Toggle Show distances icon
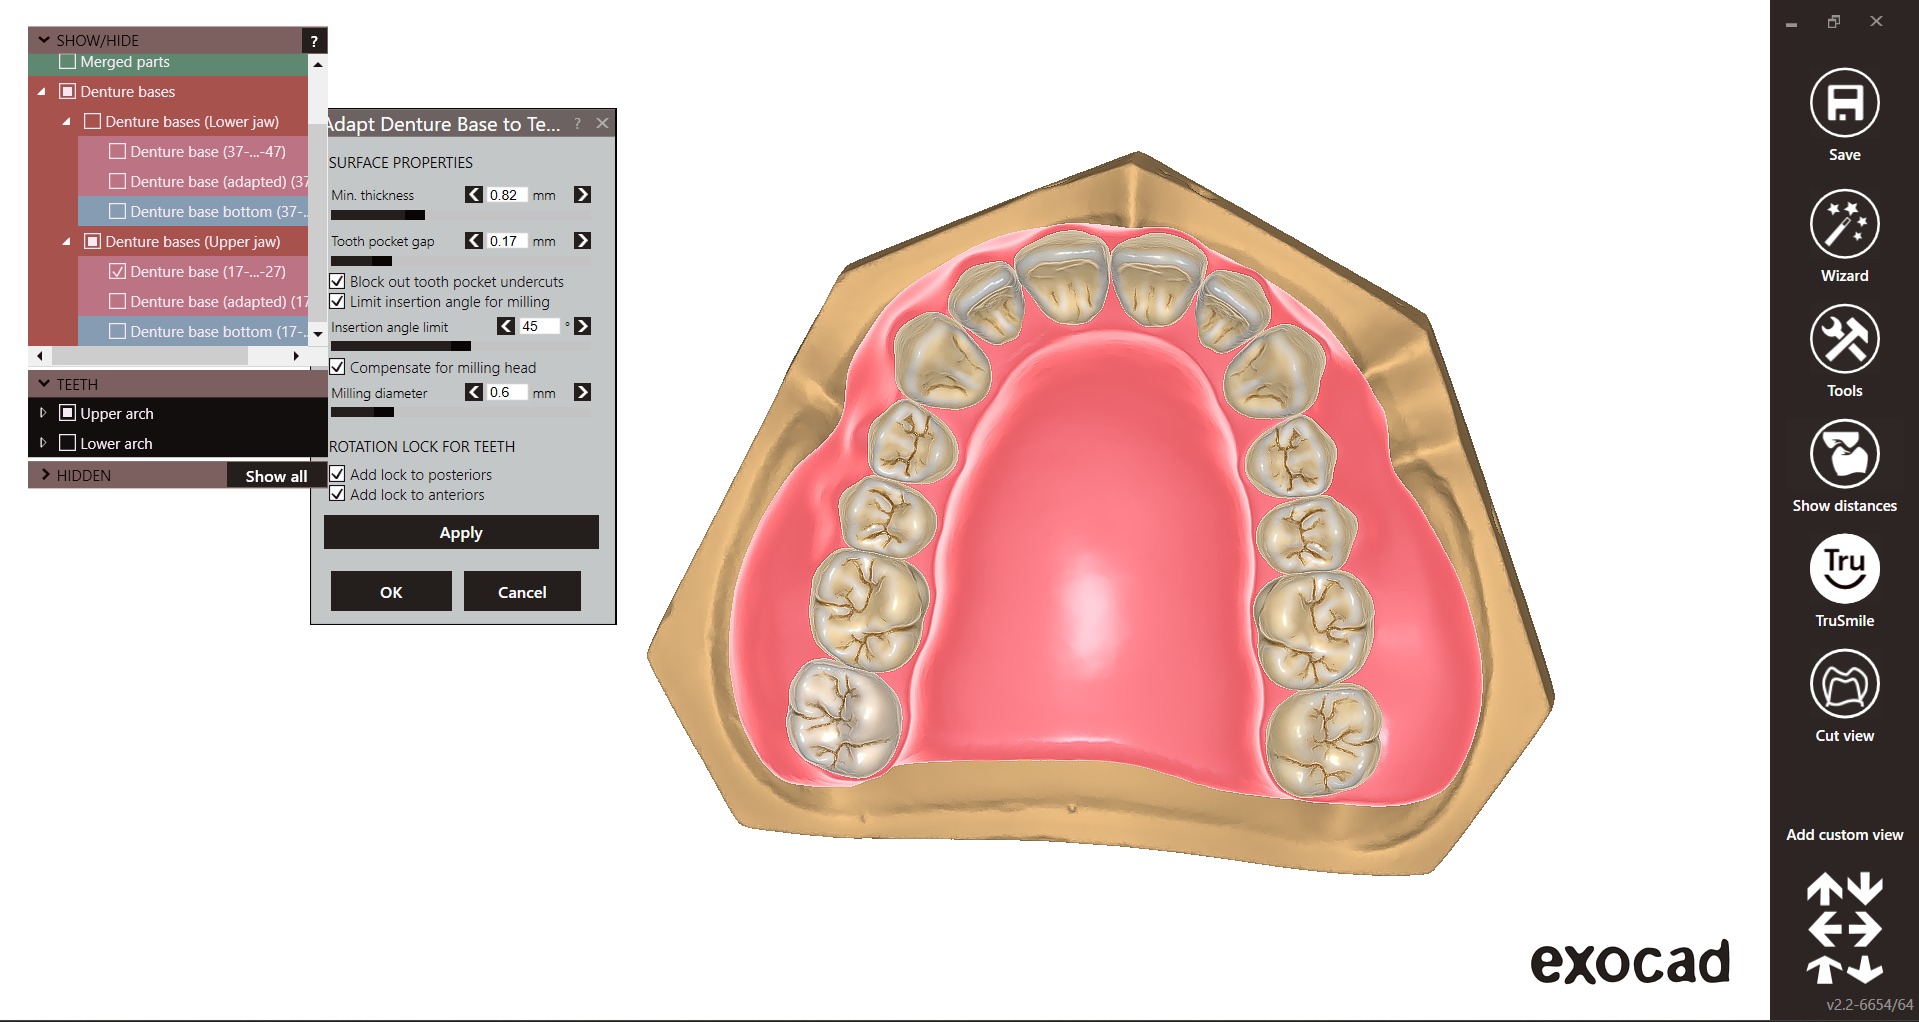Viewport: 1919px width, 1022px height. point(1844,454)
